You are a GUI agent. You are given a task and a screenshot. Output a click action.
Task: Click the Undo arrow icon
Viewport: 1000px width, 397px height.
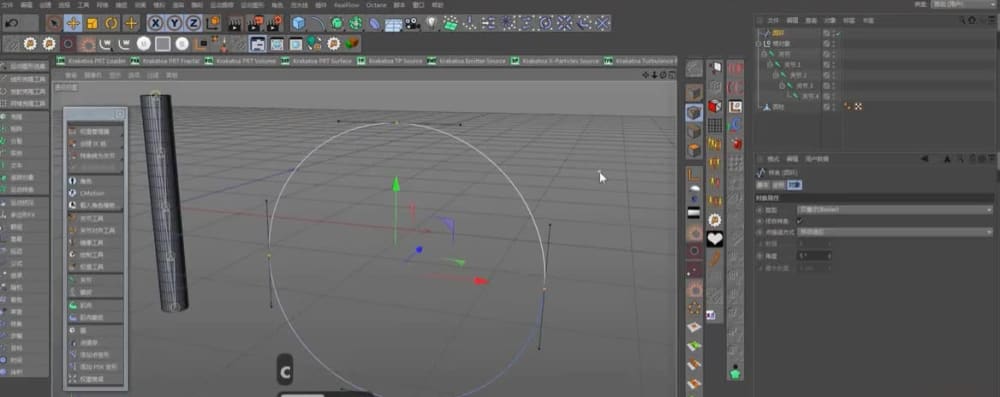click(x=11, y=24)
